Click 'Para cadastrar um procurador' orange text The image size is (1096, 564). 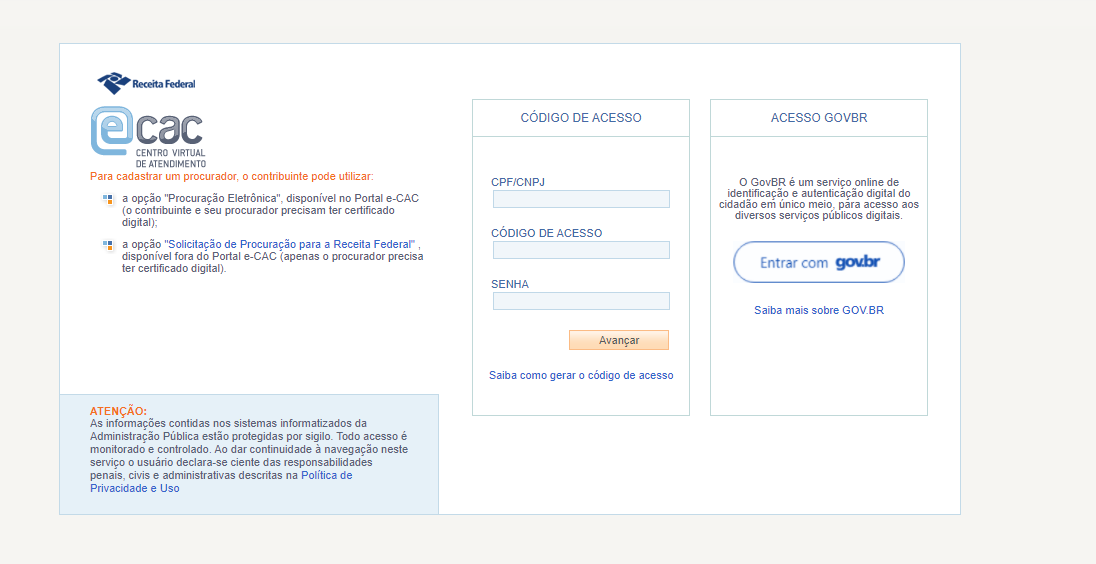pos(232,176)
